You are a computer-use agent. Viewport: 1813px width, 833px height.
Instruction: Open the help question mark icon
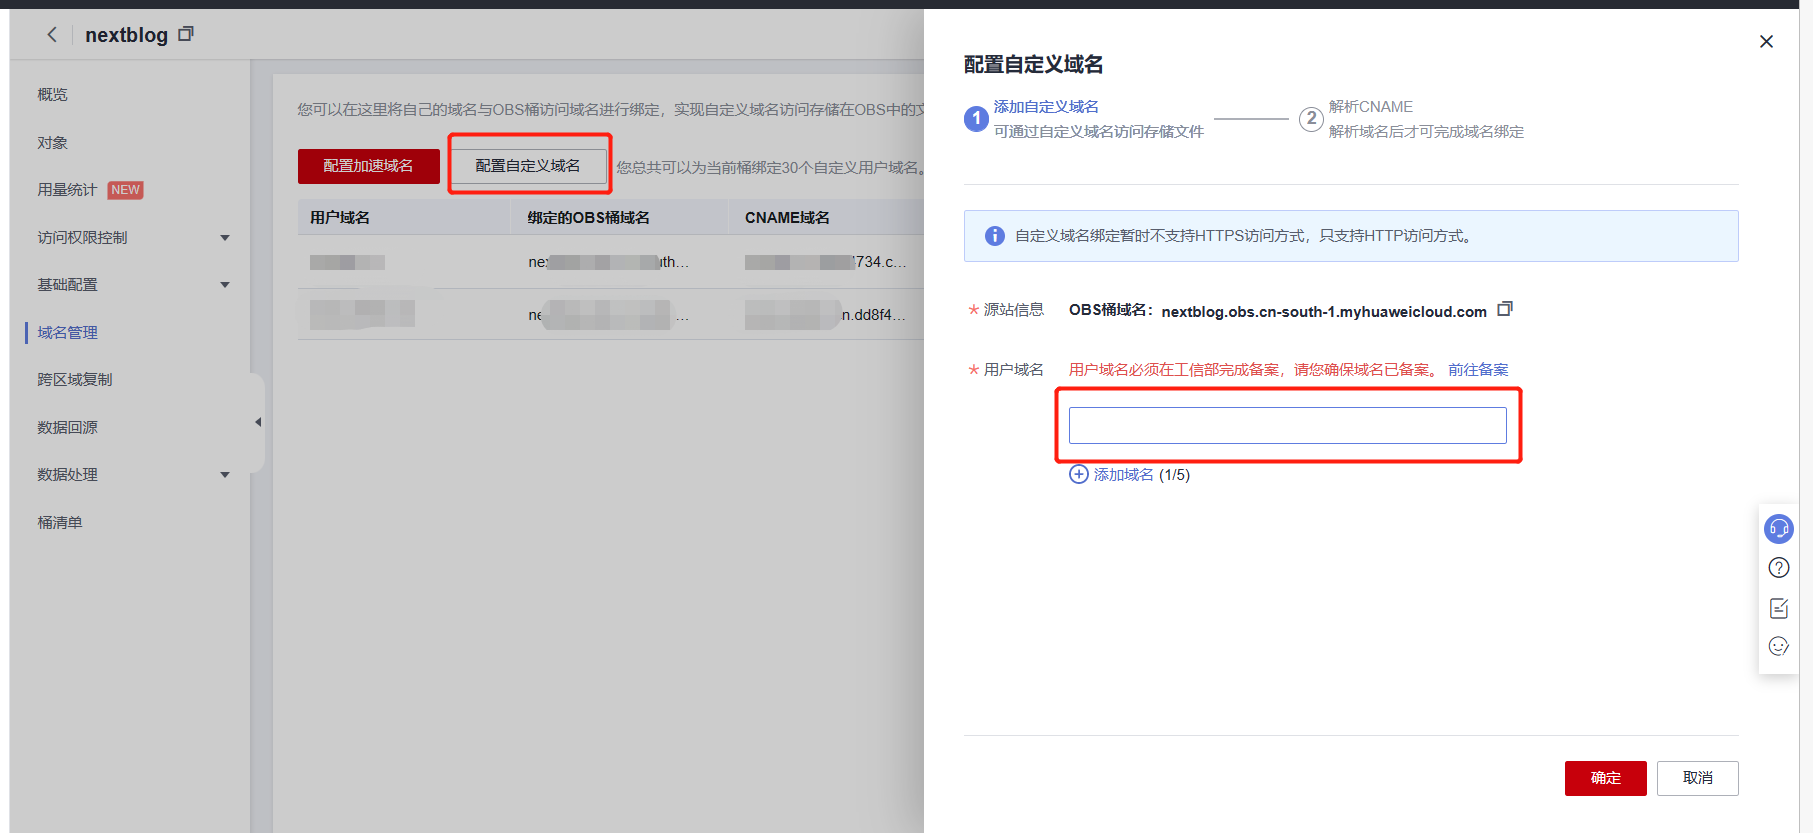tap(1779, 568)
